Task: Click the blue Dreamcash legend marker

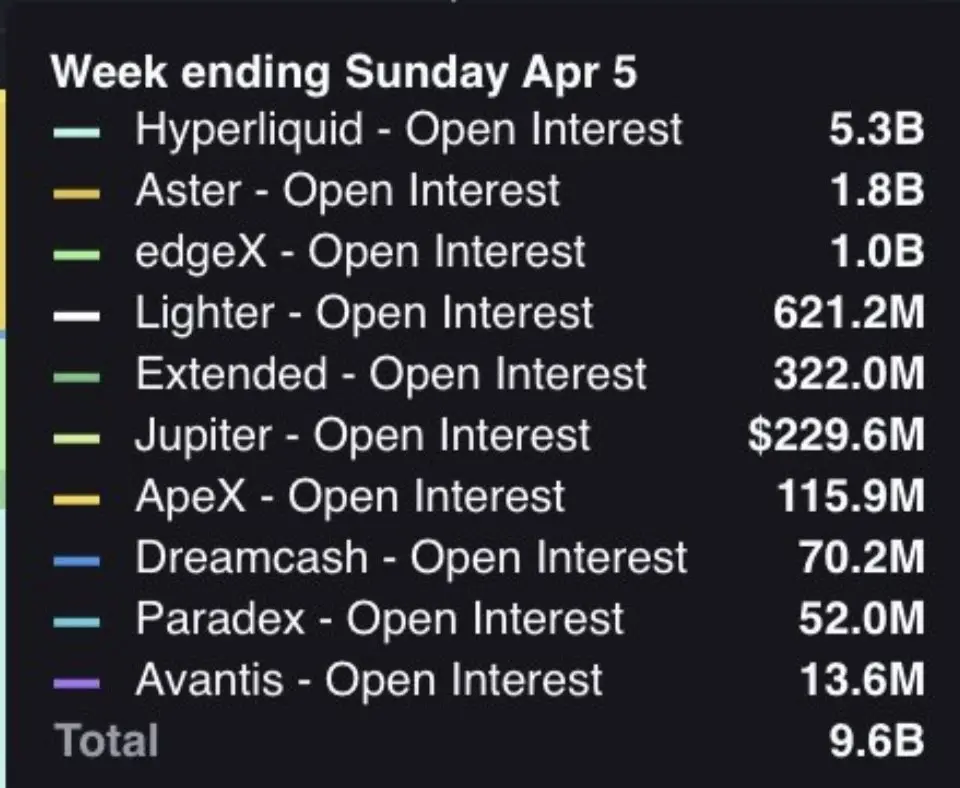Action: click(77, 561)
